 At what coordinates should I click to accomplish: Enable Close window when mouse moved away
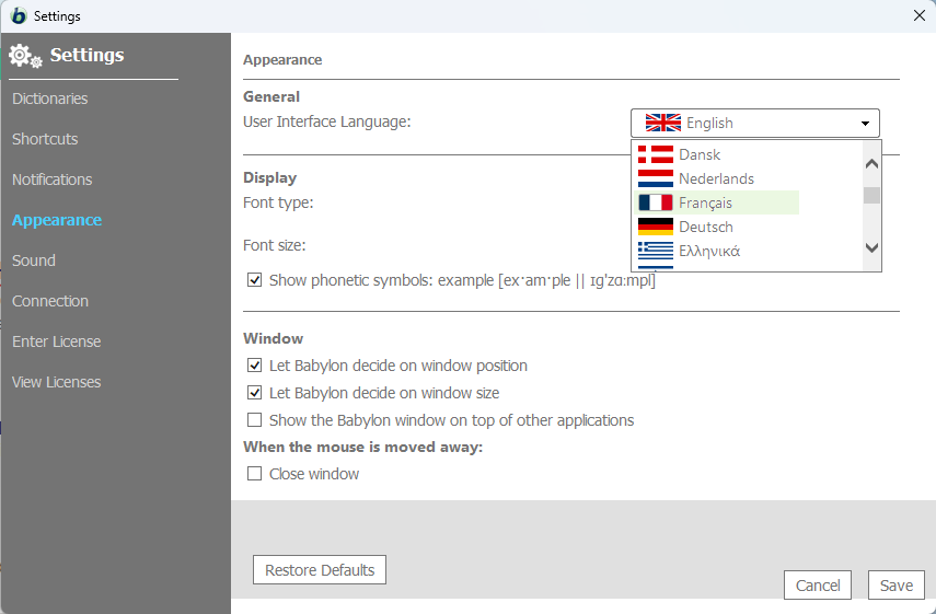coord(254,474)
